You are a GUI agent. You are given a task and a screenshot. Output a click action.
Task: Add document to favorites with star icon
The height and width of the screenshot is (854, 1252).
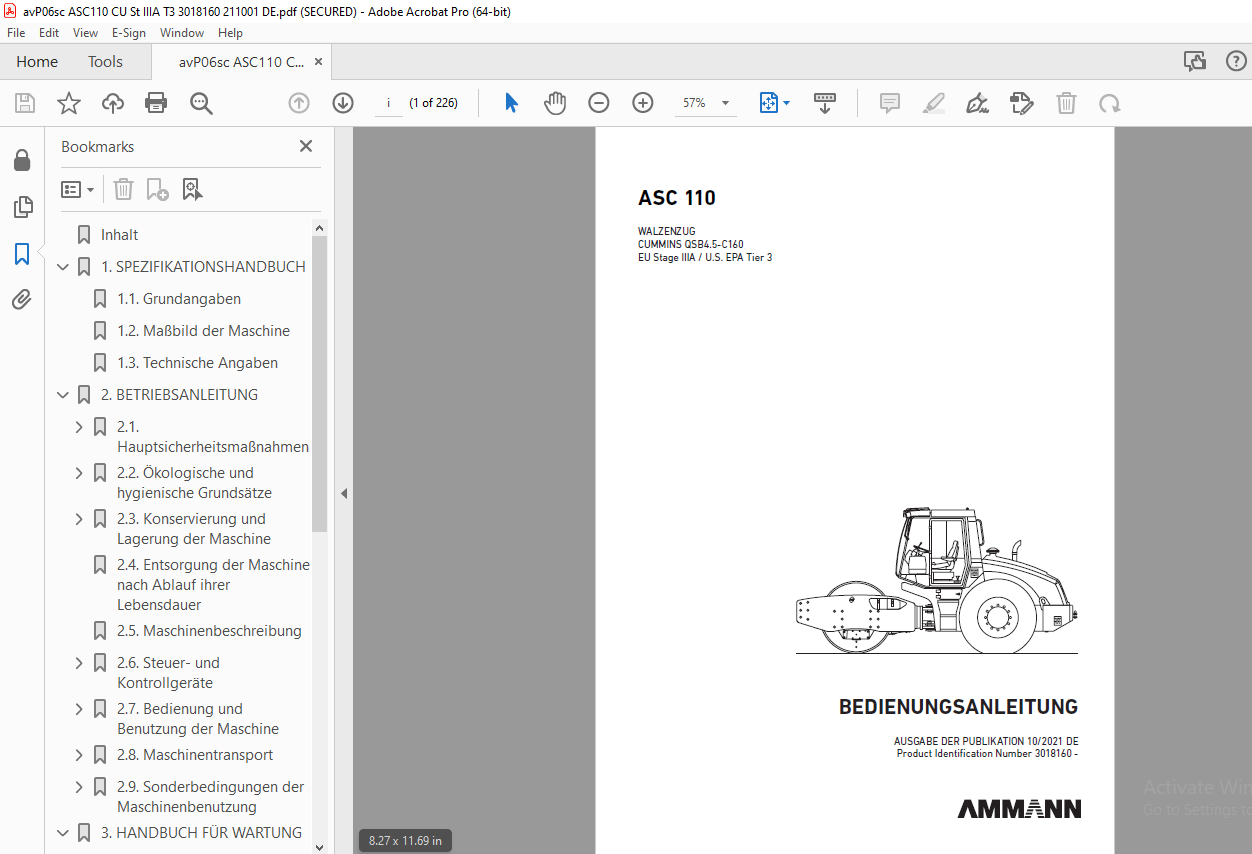(x=68, y=103)
